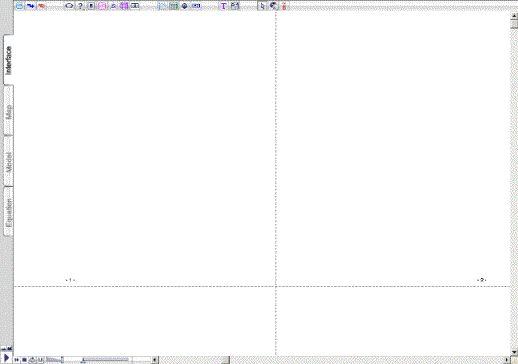
Task: Select the Interface tab
Action: pos(9,60)
